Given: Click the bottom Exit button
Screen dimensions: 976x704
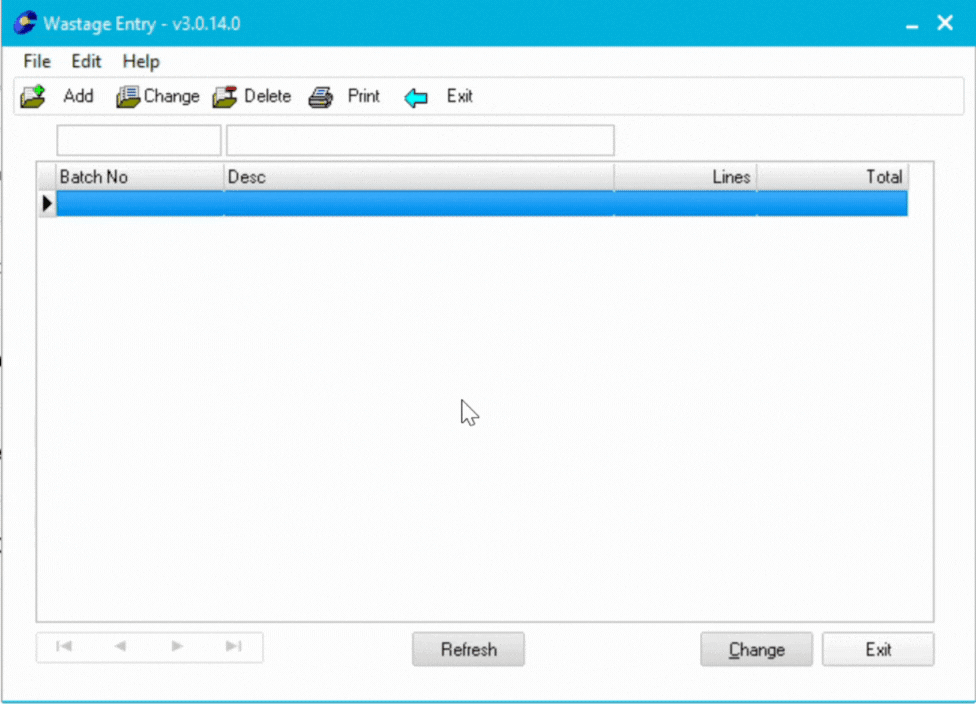Looking at the screenshot, I should (x=878, y=649).
